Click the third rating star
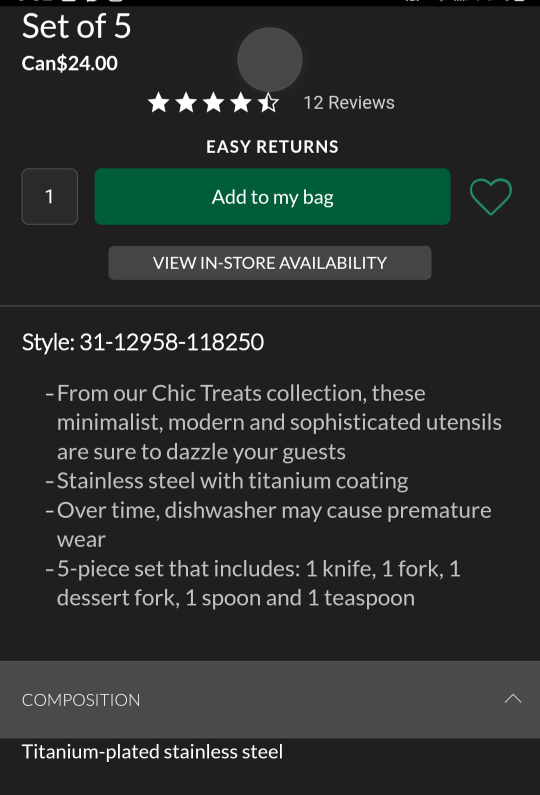540x795 pixels. pos(213,102)
